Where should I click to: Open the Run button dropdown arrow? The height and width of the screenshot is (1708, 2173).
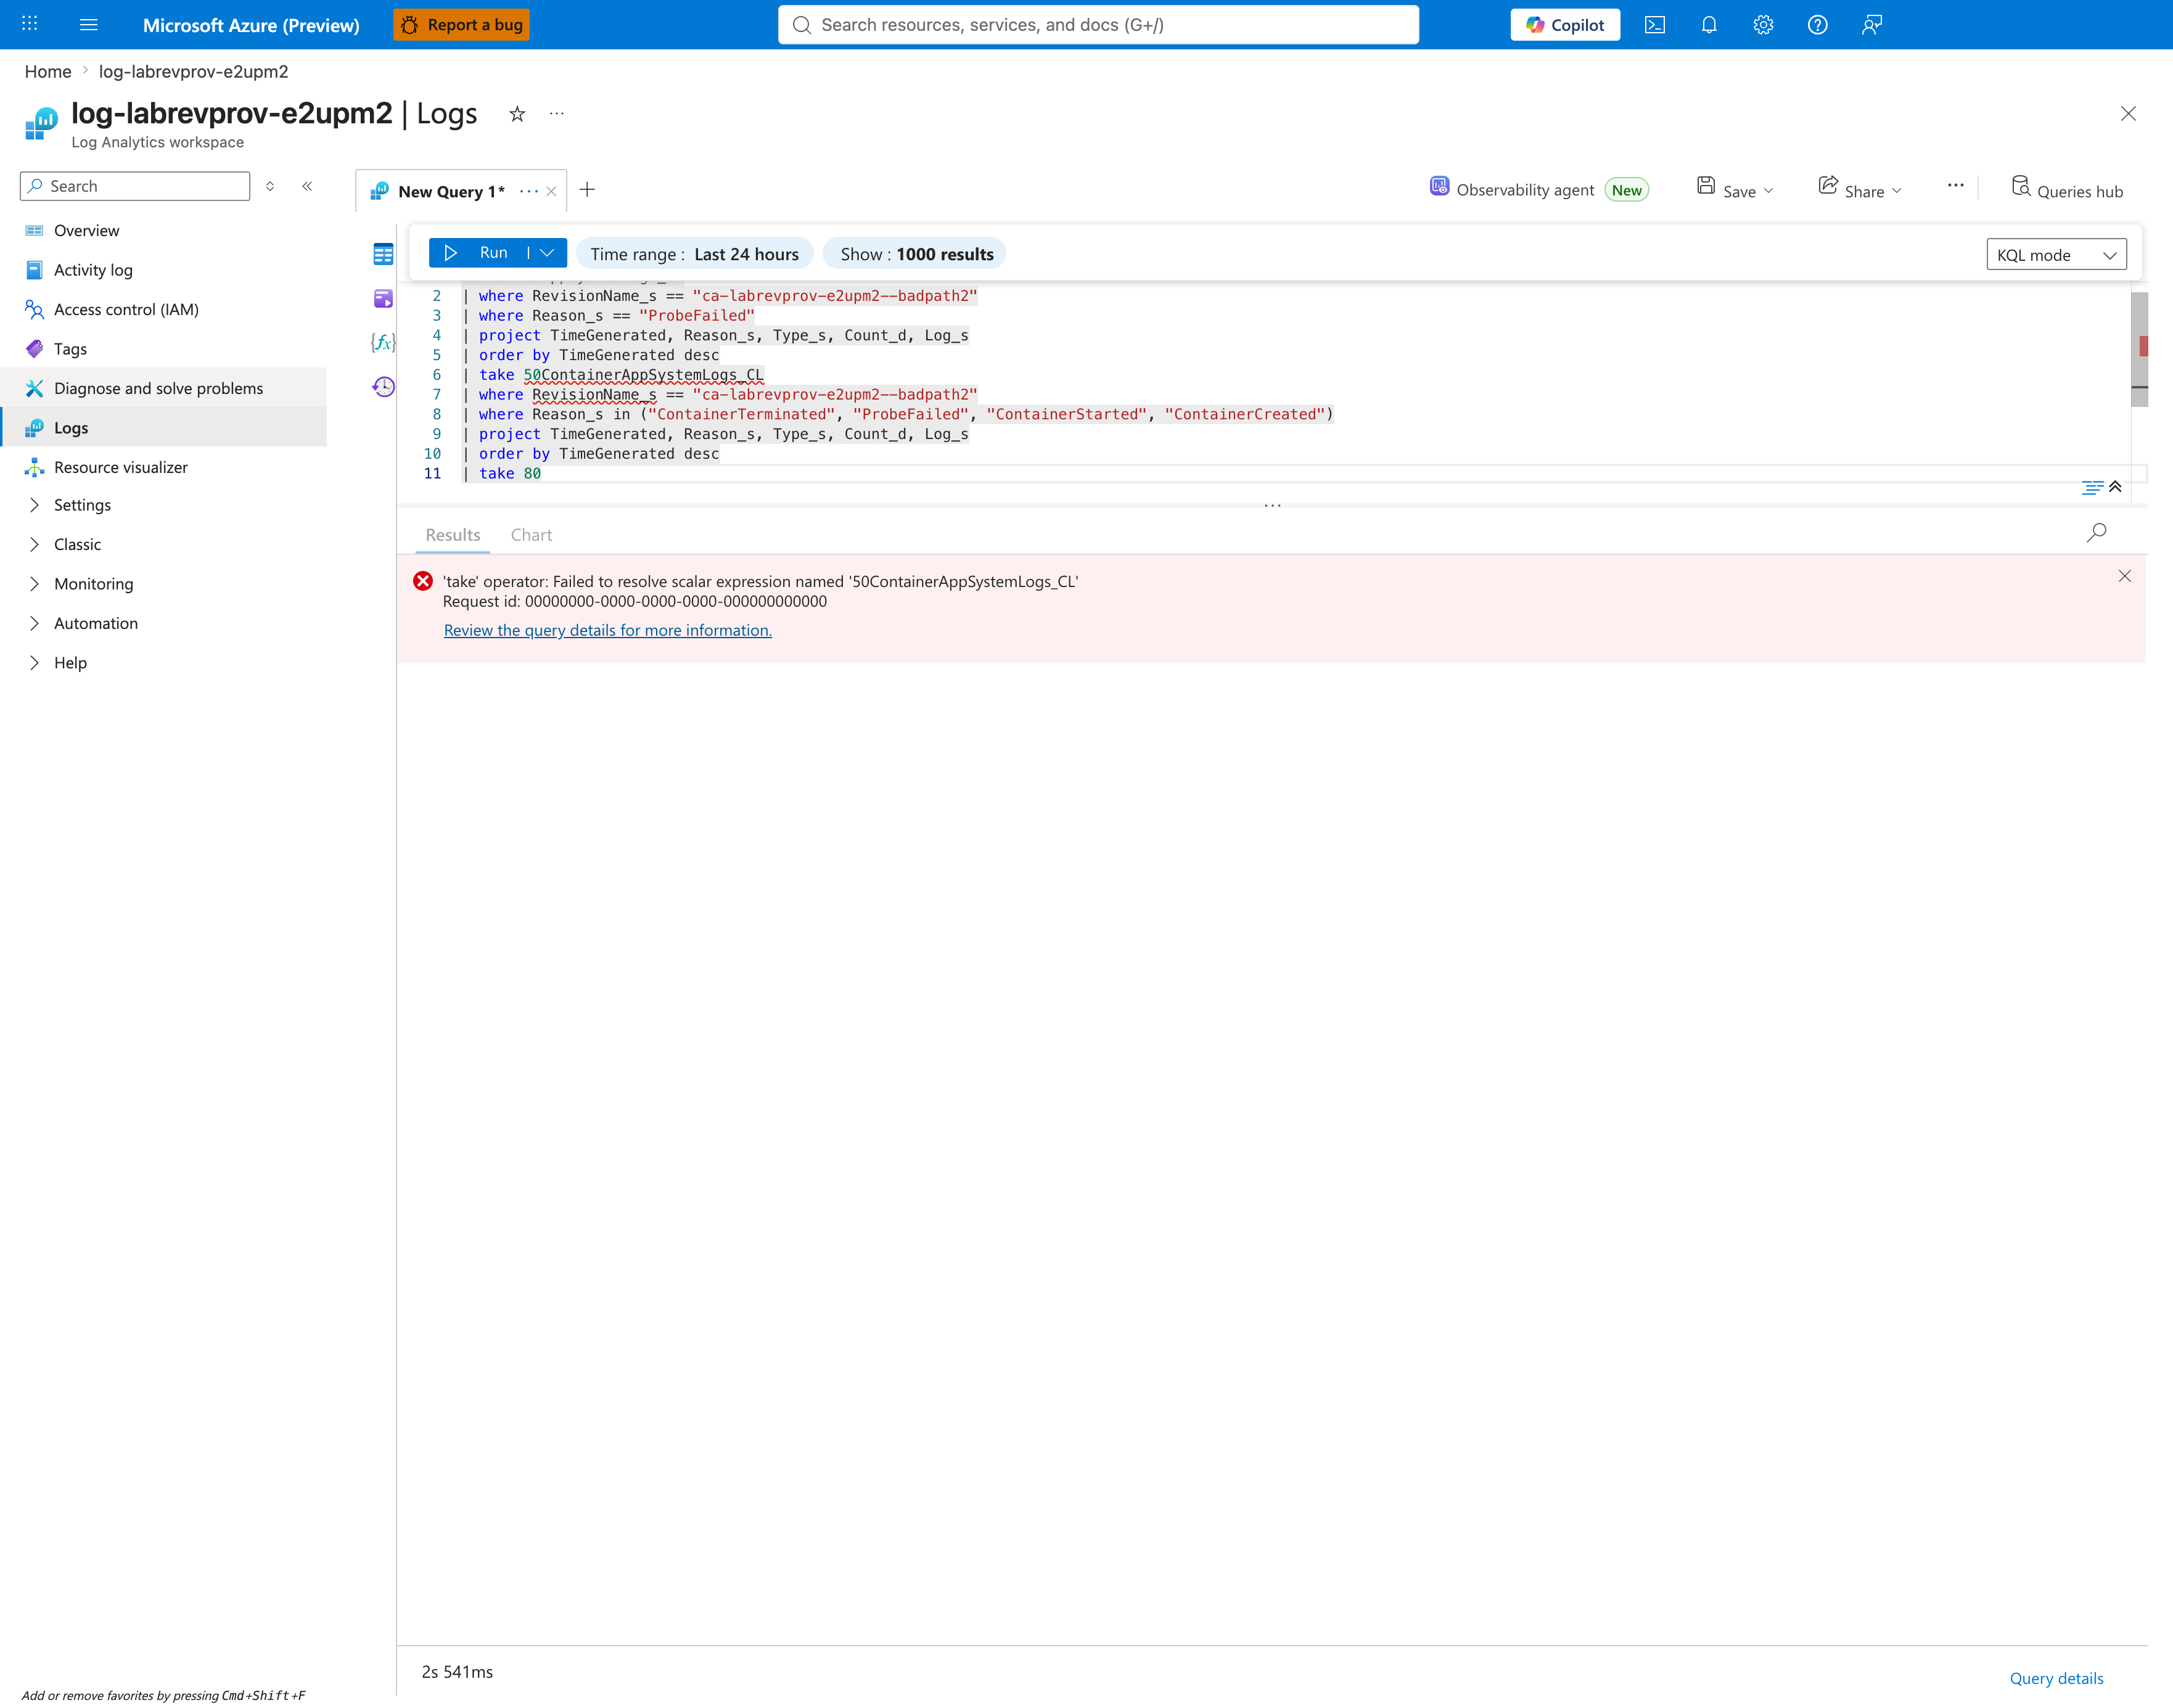click(547, 253)
